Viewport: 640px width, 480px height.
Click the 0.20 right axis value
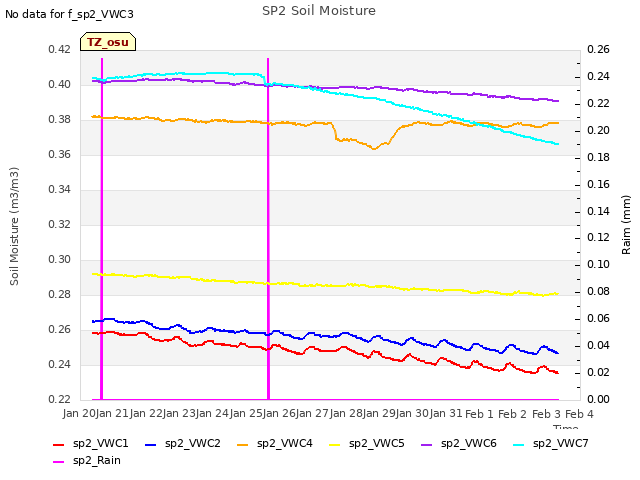pyautogui.click(x=598, y=130)
